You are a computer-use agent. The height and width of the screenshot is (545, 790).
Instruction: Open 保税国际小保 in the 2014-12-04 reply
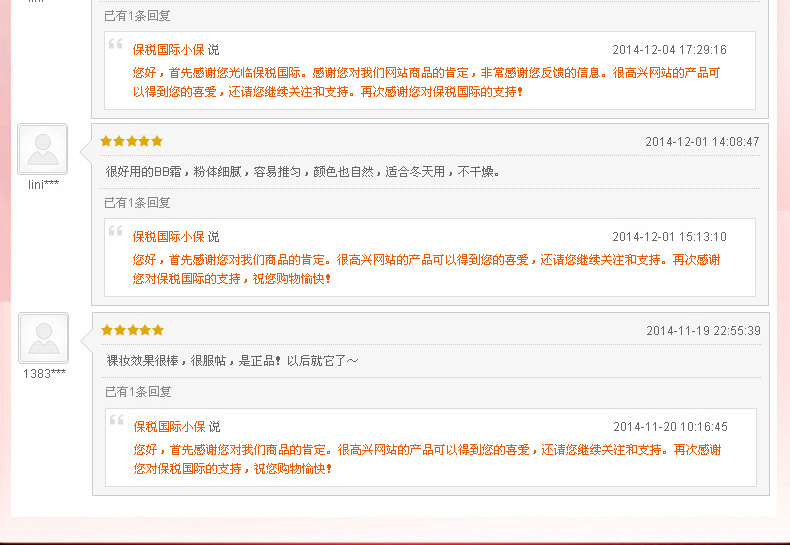click(x=168, y=50)
